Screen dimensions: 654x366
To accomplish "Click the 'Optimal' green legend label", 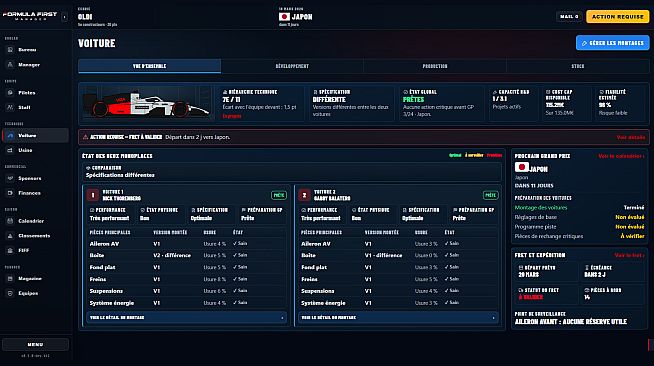I will pyautogui.click(x=455, y=155).
